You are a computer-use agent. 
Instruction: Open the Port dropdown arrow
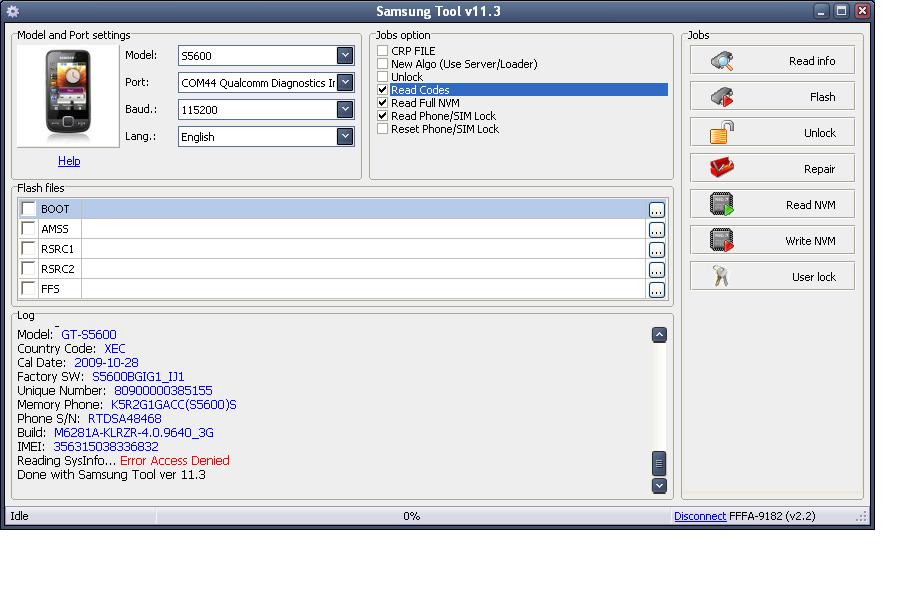[x=345, y=82]
